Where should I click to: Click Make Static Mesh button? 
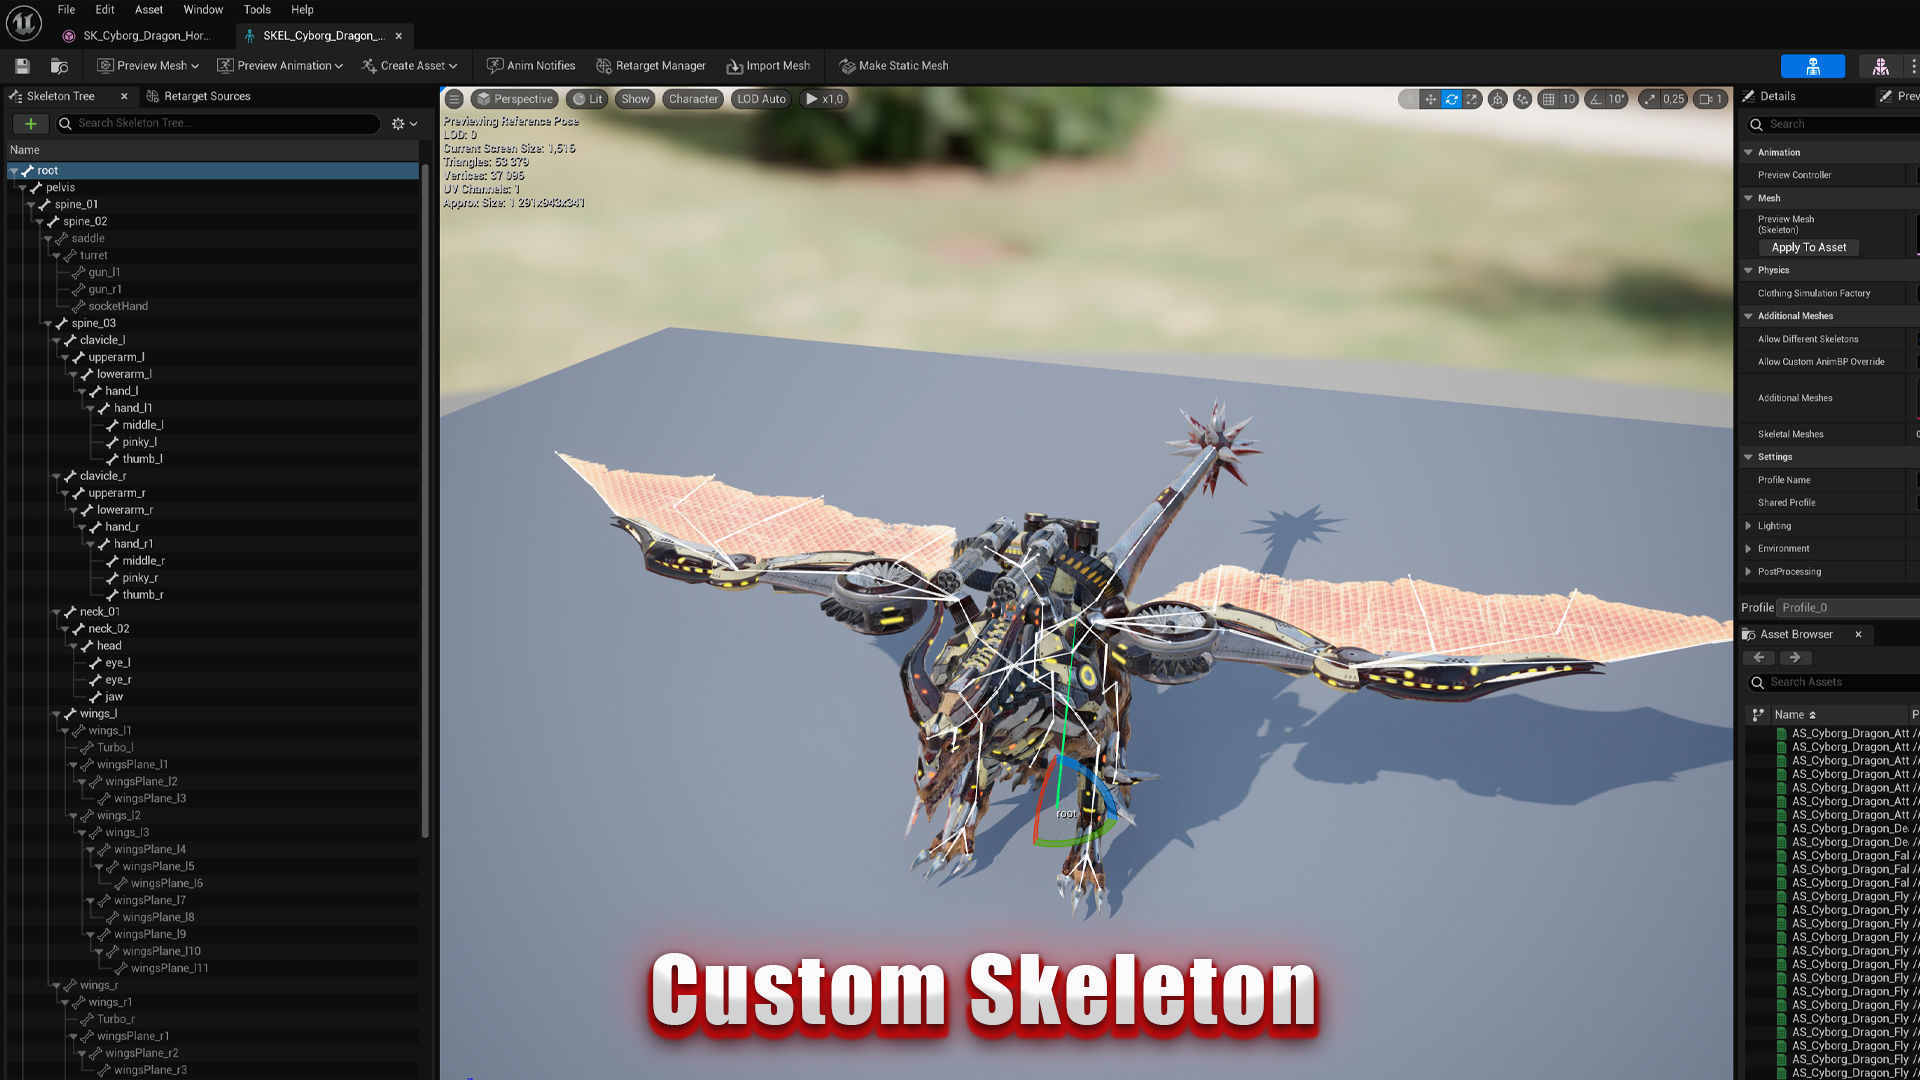pos(894,66)
